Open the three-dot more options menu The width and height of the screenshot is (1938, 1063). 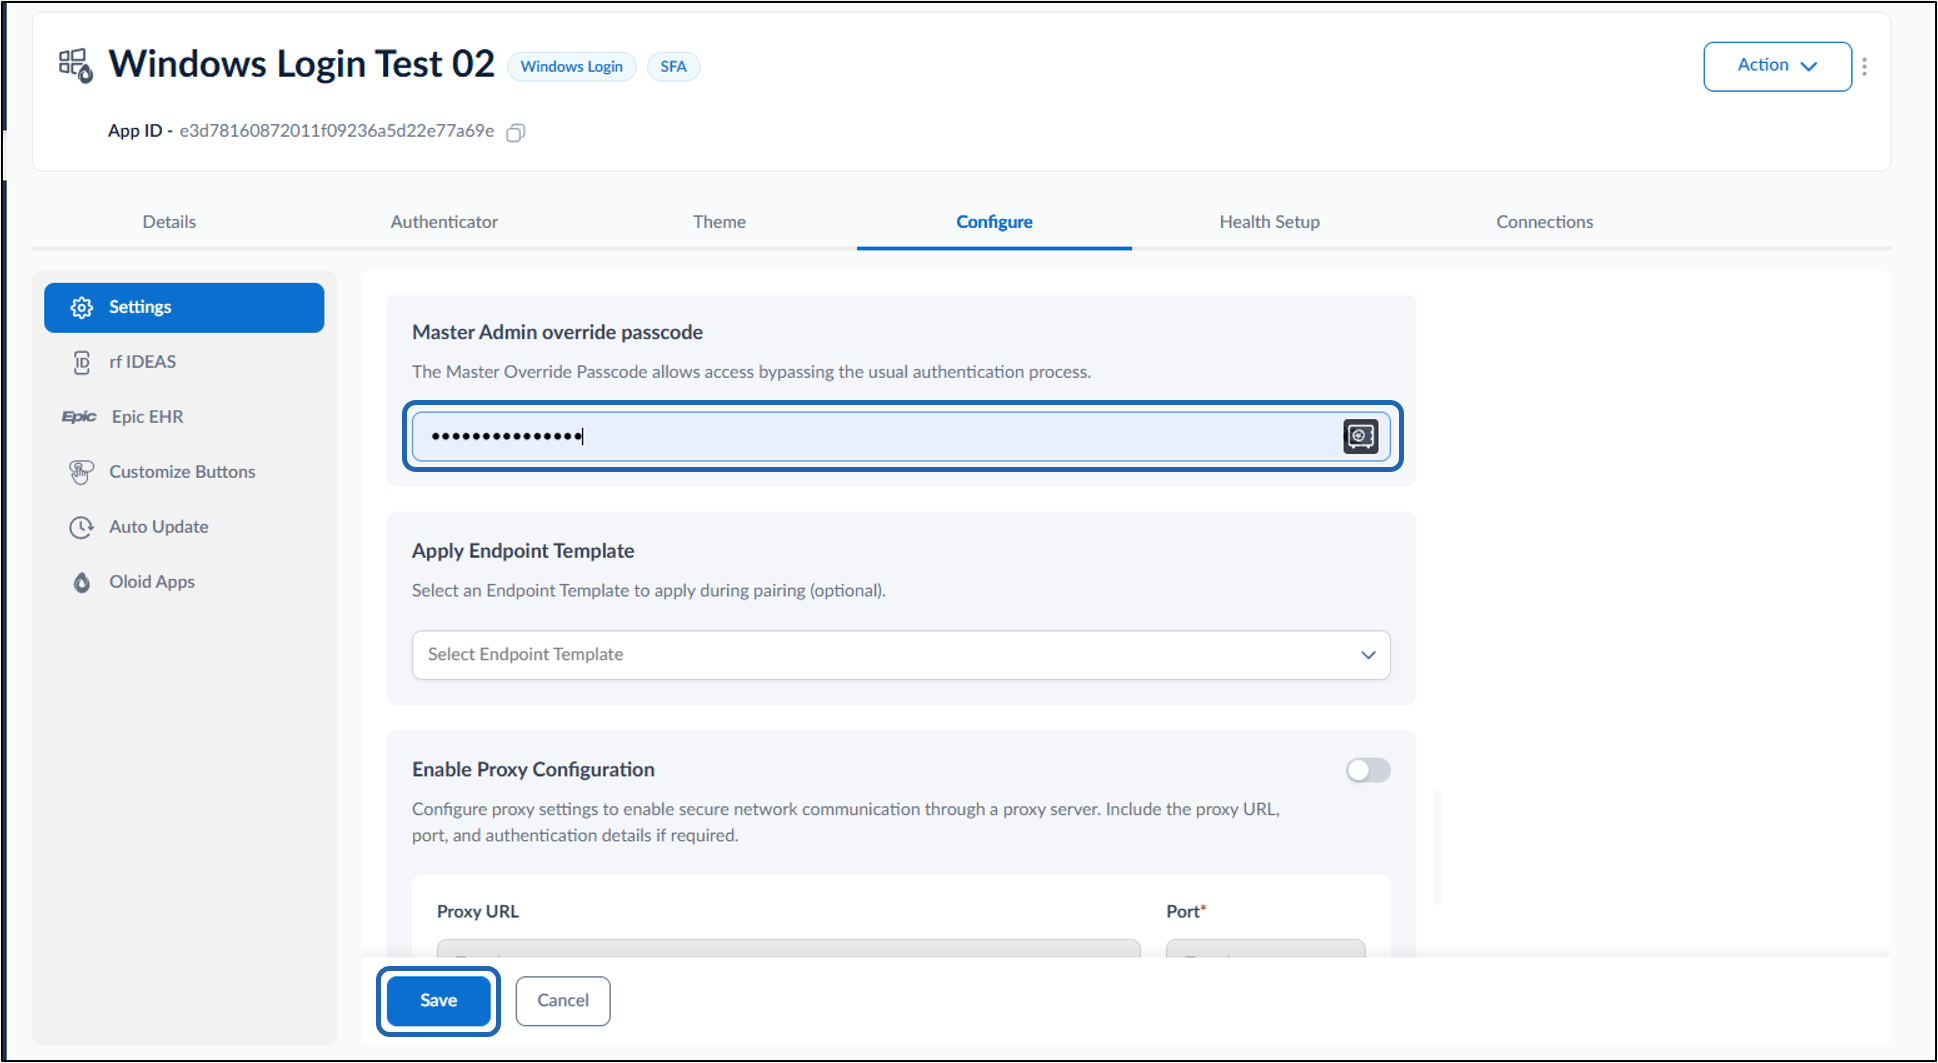click(x=1864, y=66)
